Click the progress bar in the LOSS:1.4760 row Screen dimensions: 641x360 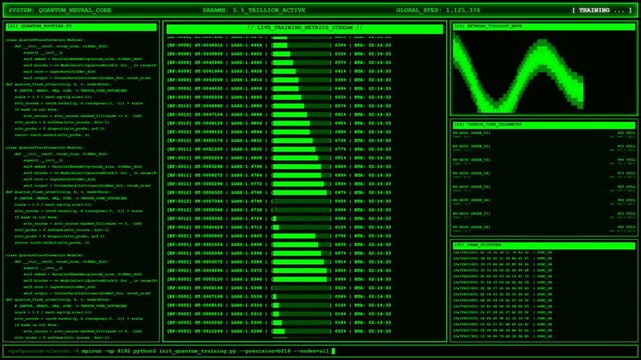[301, 192]
